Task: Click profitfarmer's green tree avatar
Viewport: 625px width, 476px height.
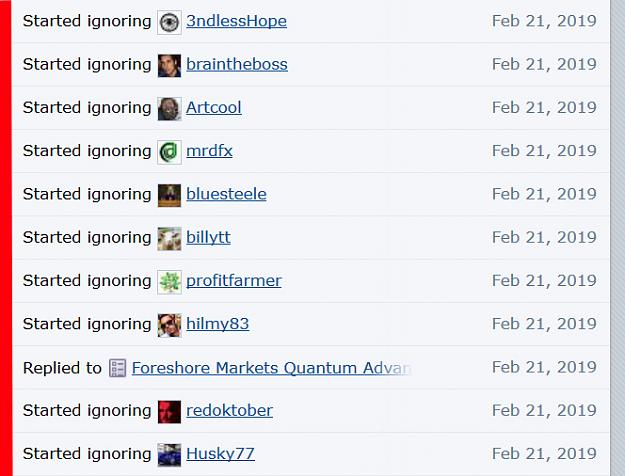Action: [169, 282]
